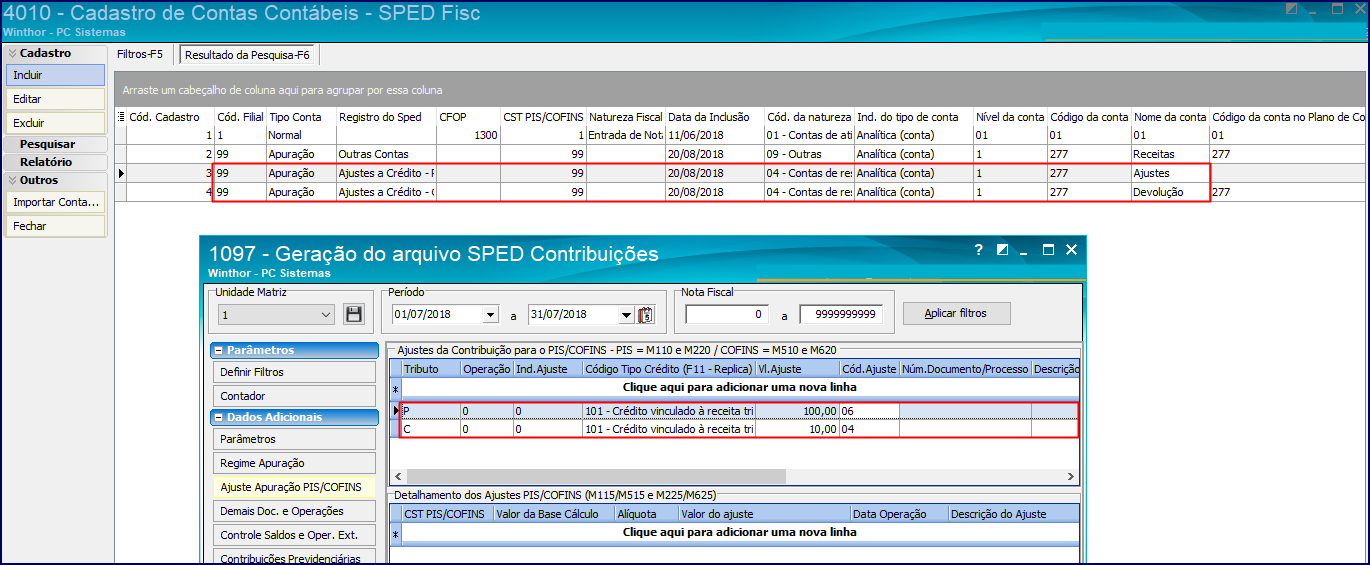Open Demais Doc. e Operações

pyautogui.click(x=293, y=511)
